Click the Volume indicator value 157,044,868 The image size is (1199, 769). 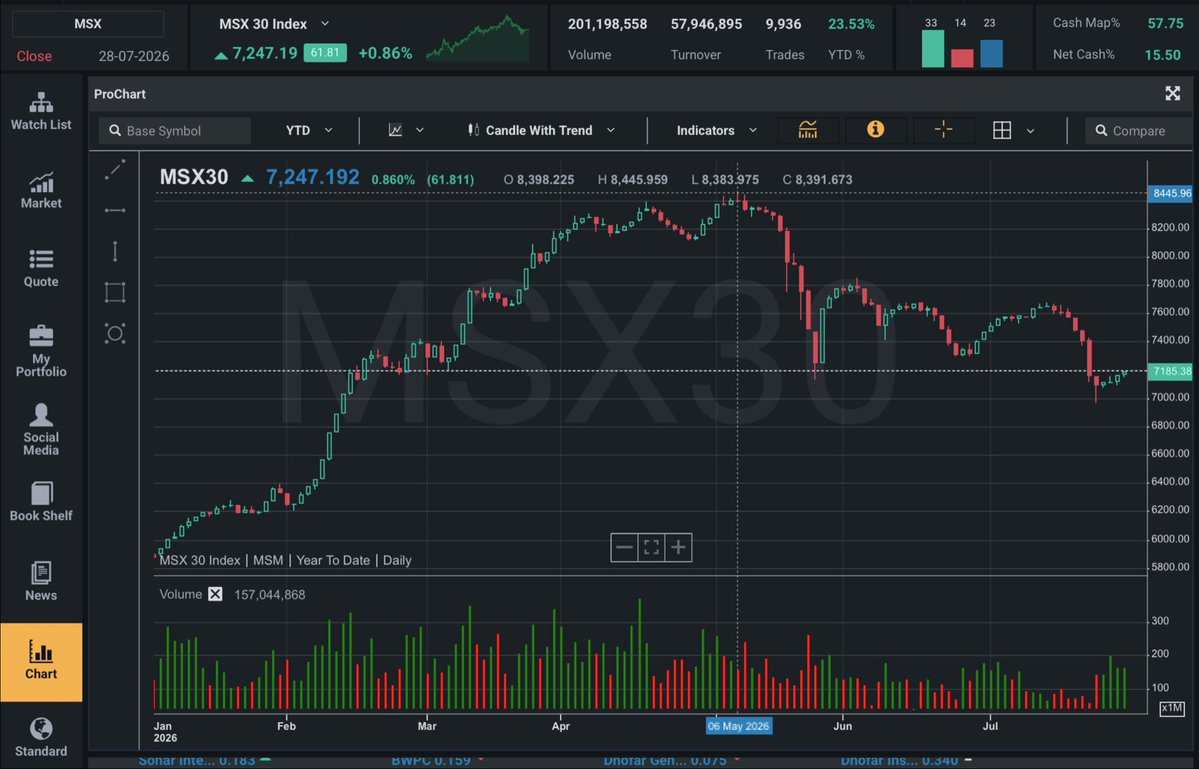(x=270, y=595)
